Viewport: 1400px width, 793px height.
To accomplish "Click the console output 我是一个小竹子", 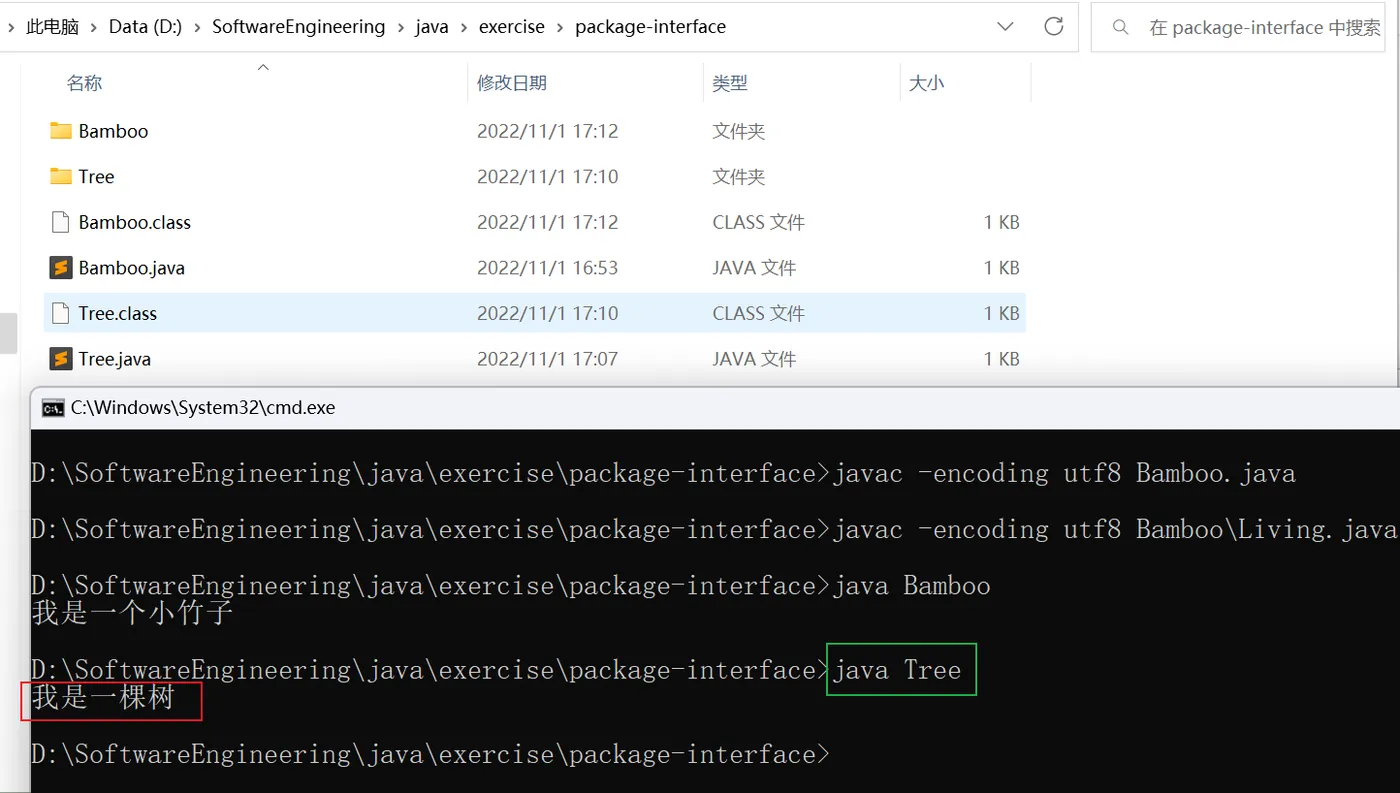I will pos(133,612).
